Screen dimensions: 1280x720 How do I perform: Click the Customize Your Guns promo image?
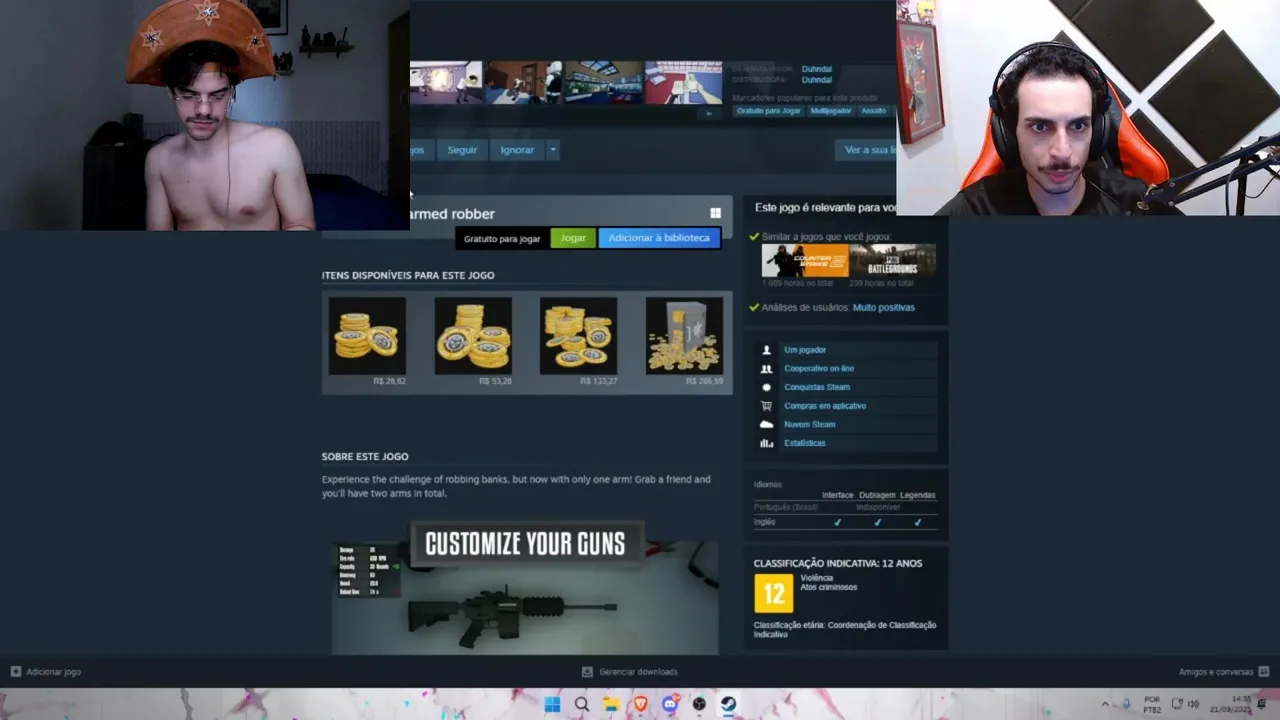[x=525, y=588]
